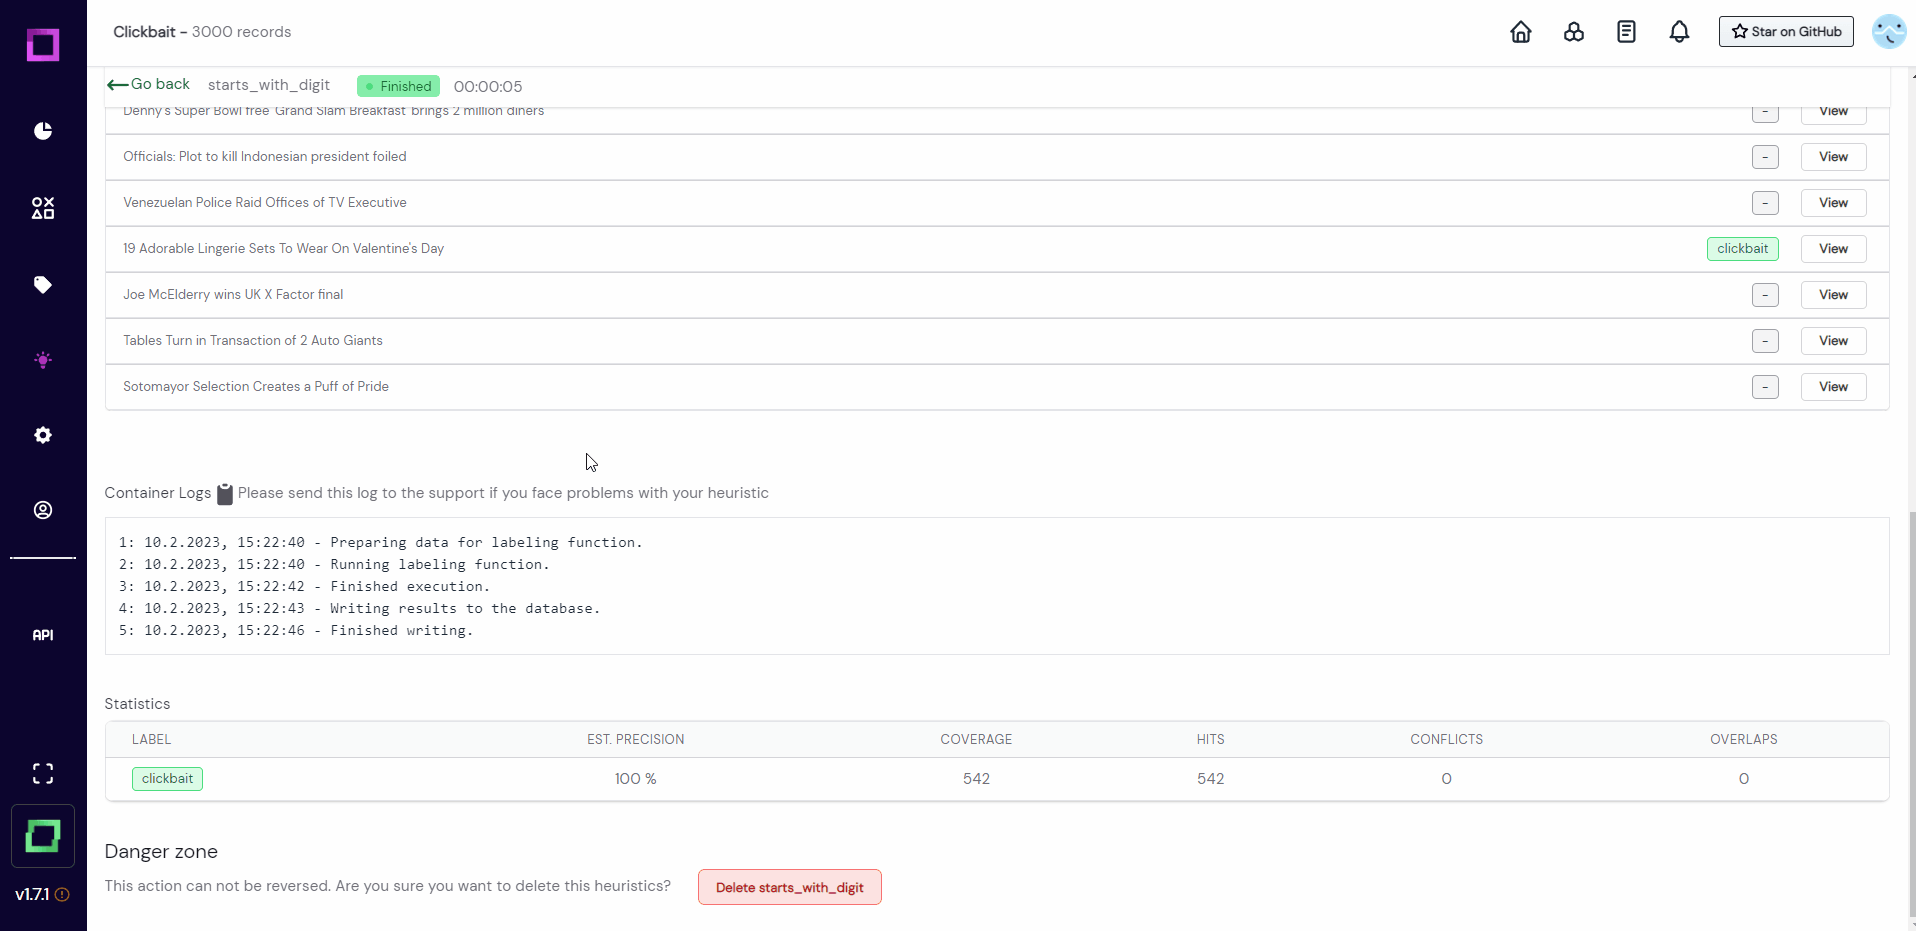Copy container logs via clipboard icon
Screen dimensions: 1916x931
pyautogui.click(x=225, y=494)
